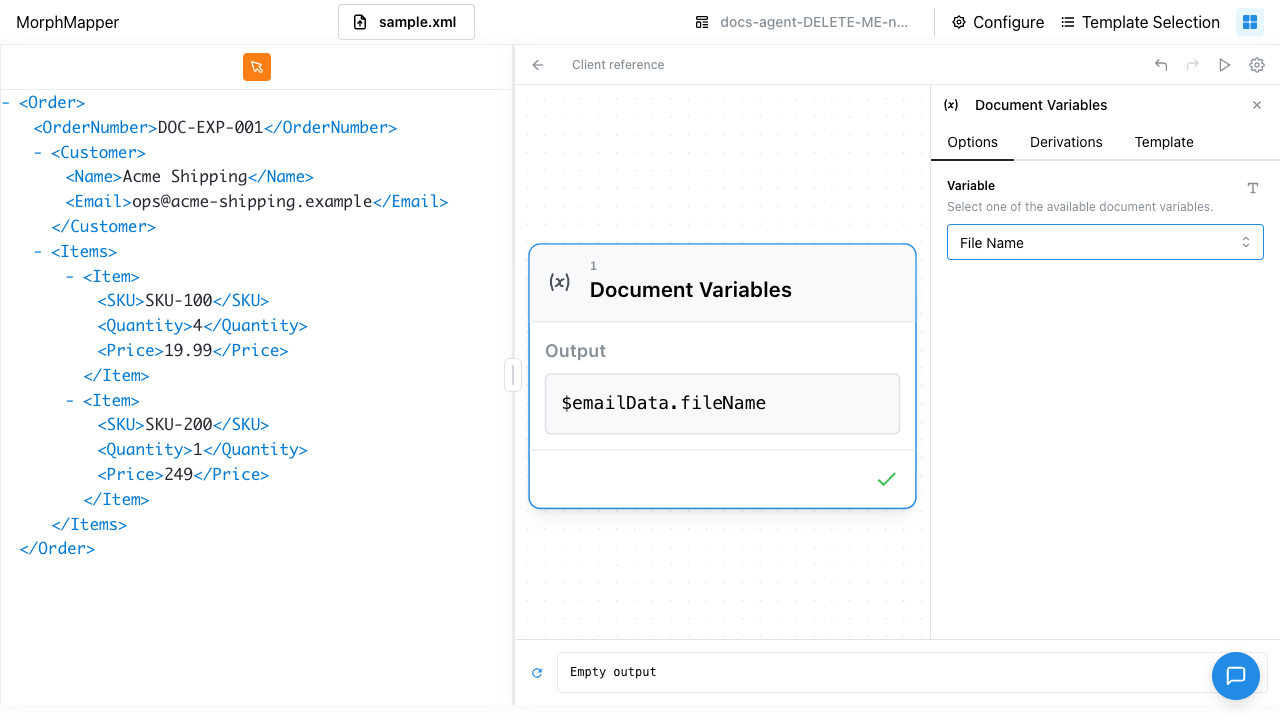1280x720 pixels.
Task: Collapse the Order XML element
Action: click(7, 103)
